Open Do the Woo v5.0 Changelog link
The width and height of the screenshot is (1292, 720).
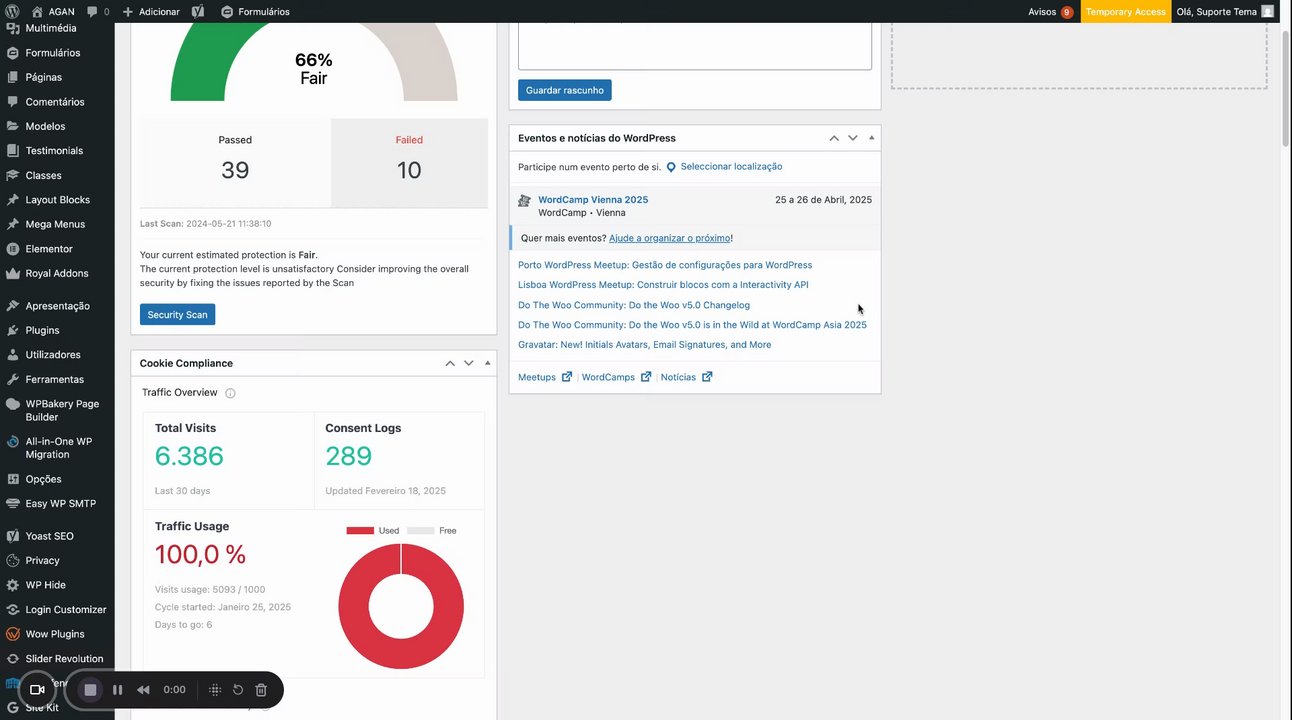[x=634, y=305]
